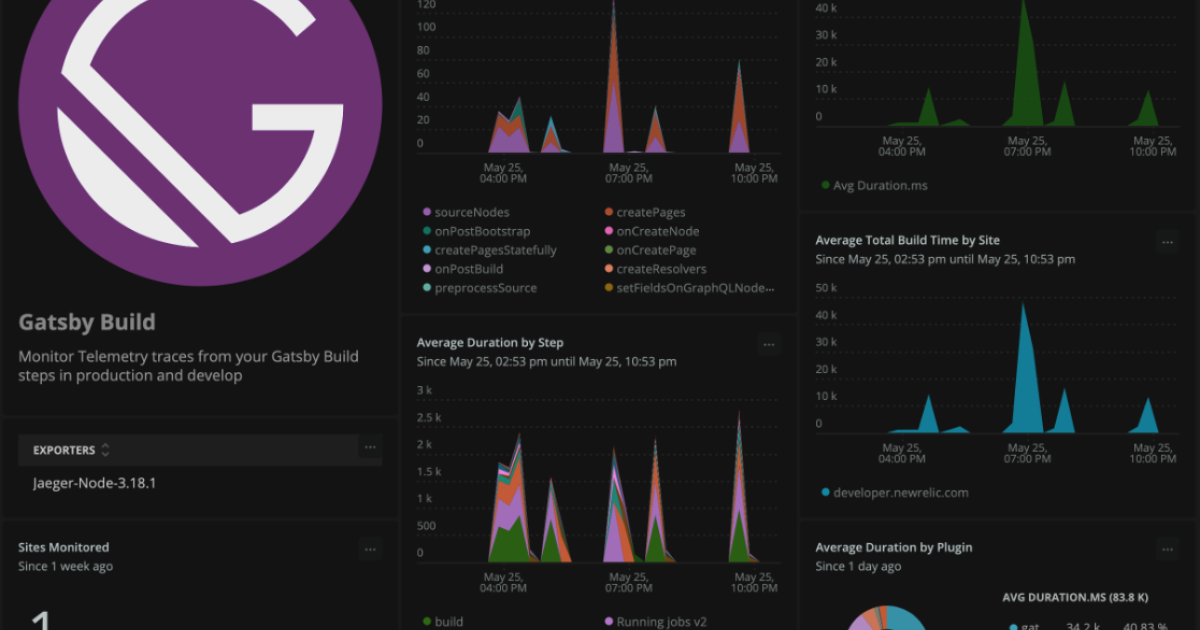Screen dimensions: 1200x630
Task: Click the ellipsis icon on Average Duration by Step chart
Action: (769, 344)
